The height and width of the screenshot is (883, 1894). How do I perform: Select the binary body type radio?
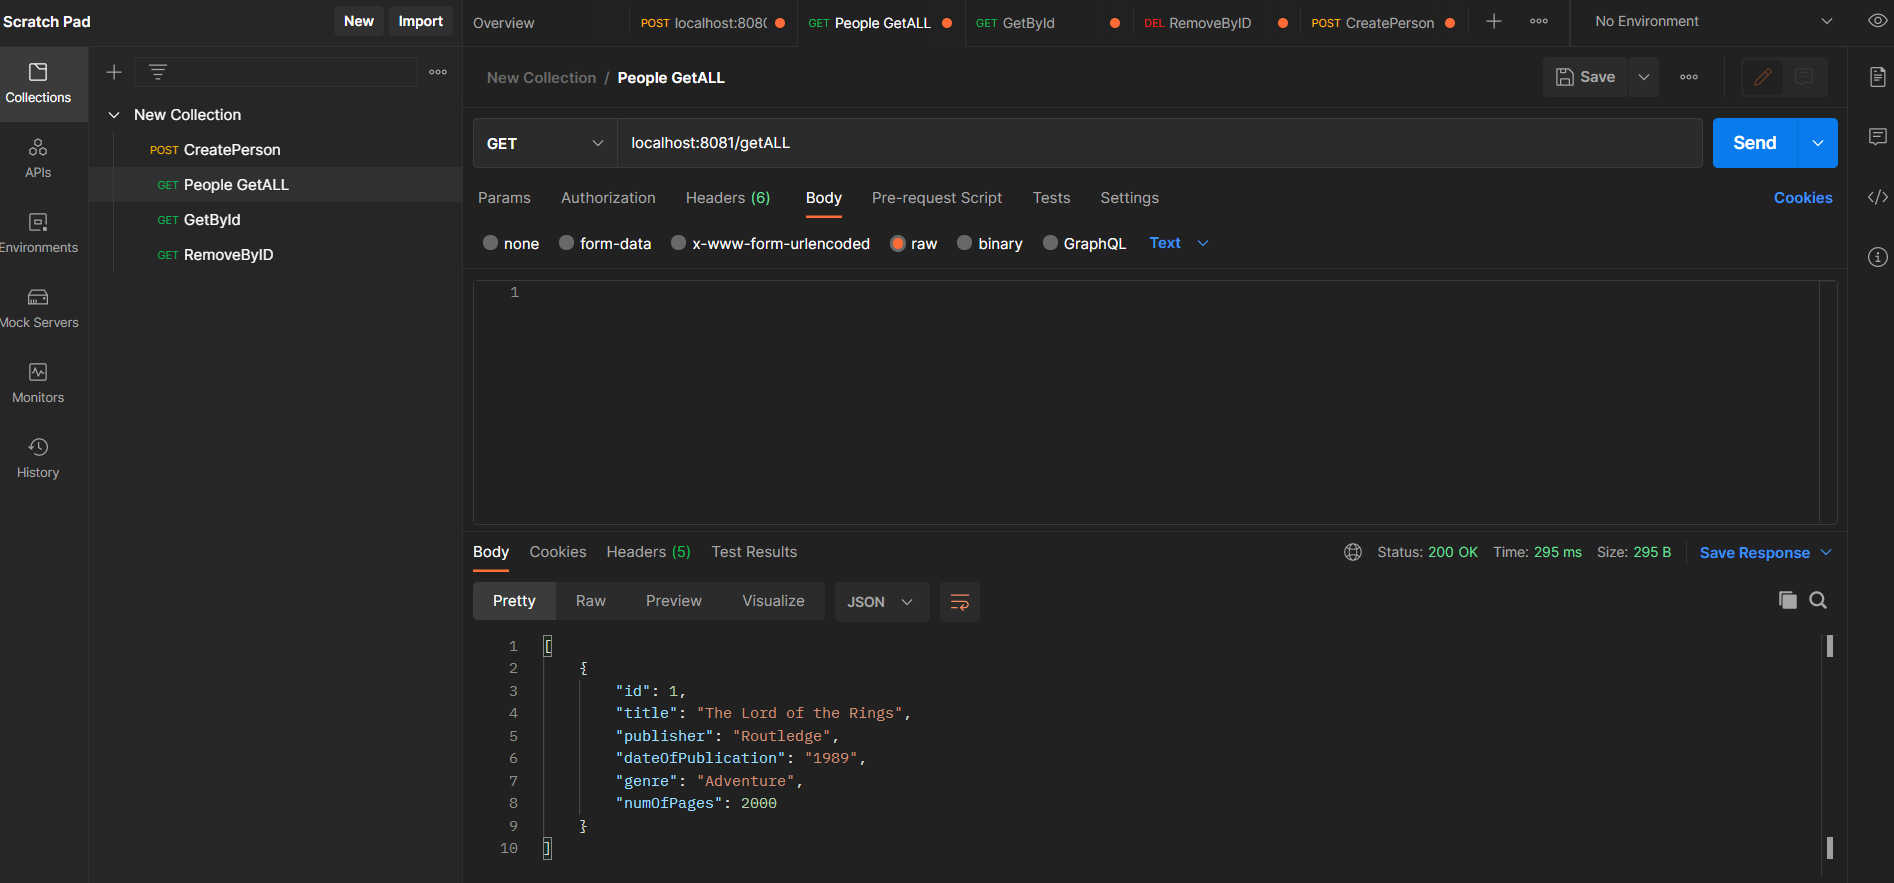(x=964, y=243)
